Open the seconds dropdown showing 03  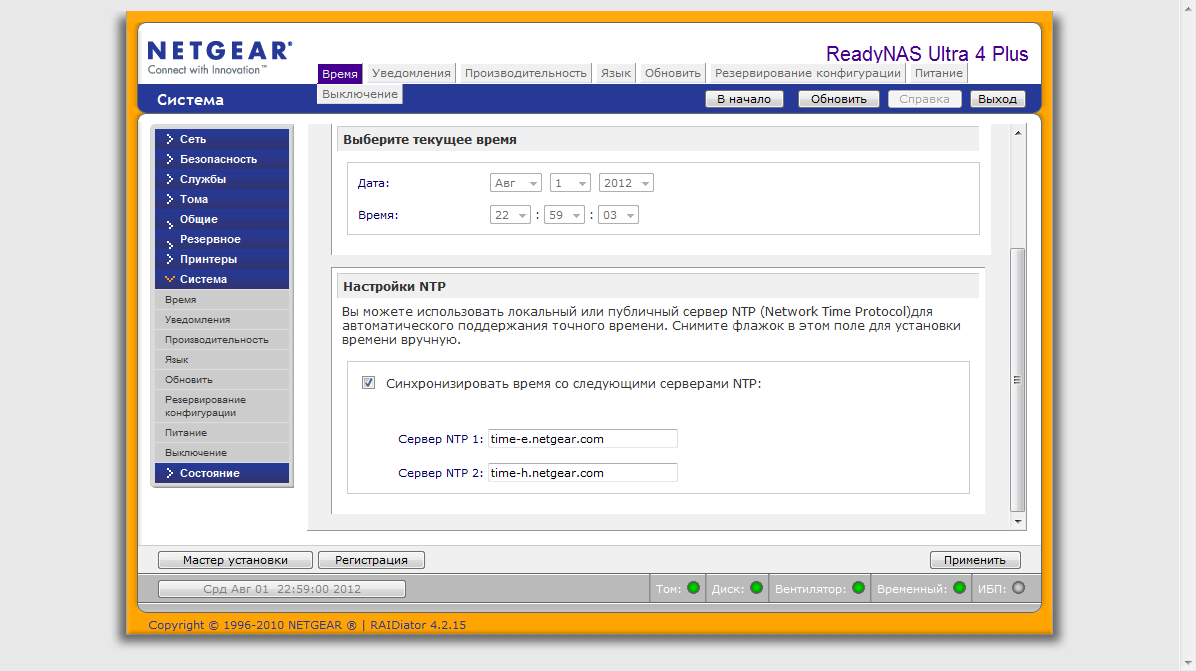click(x=619, y=215)
